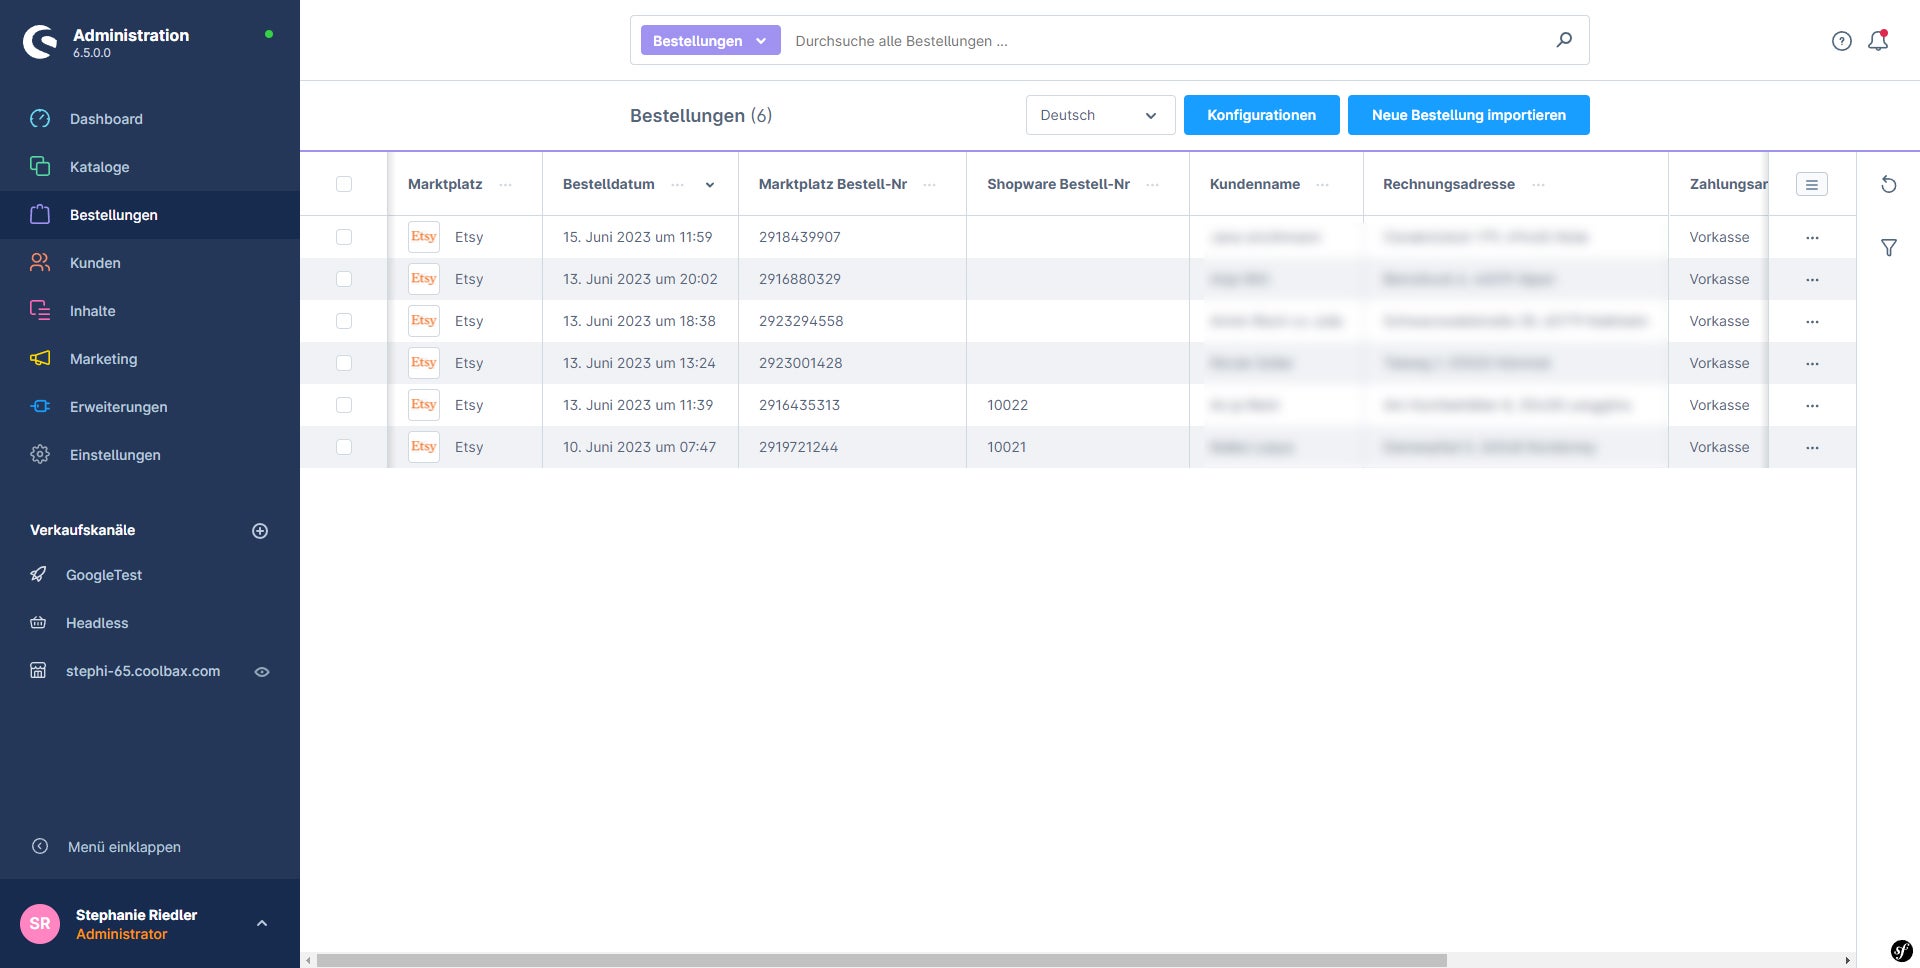Open Bestelldatum column options dots

678,185
